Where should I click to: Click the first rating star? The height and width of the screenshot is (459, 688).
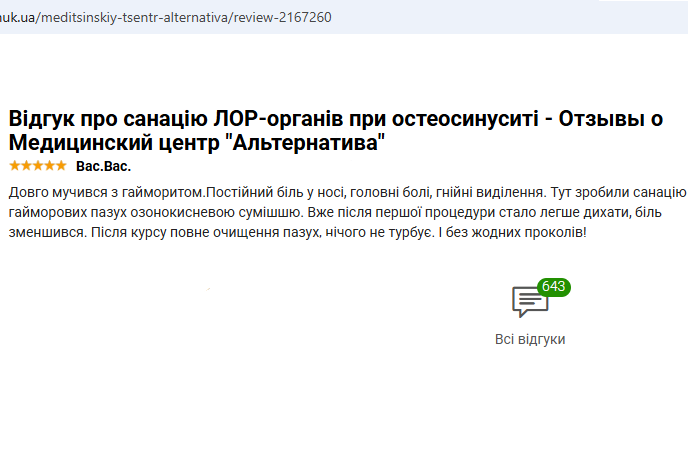click(13, 166)
